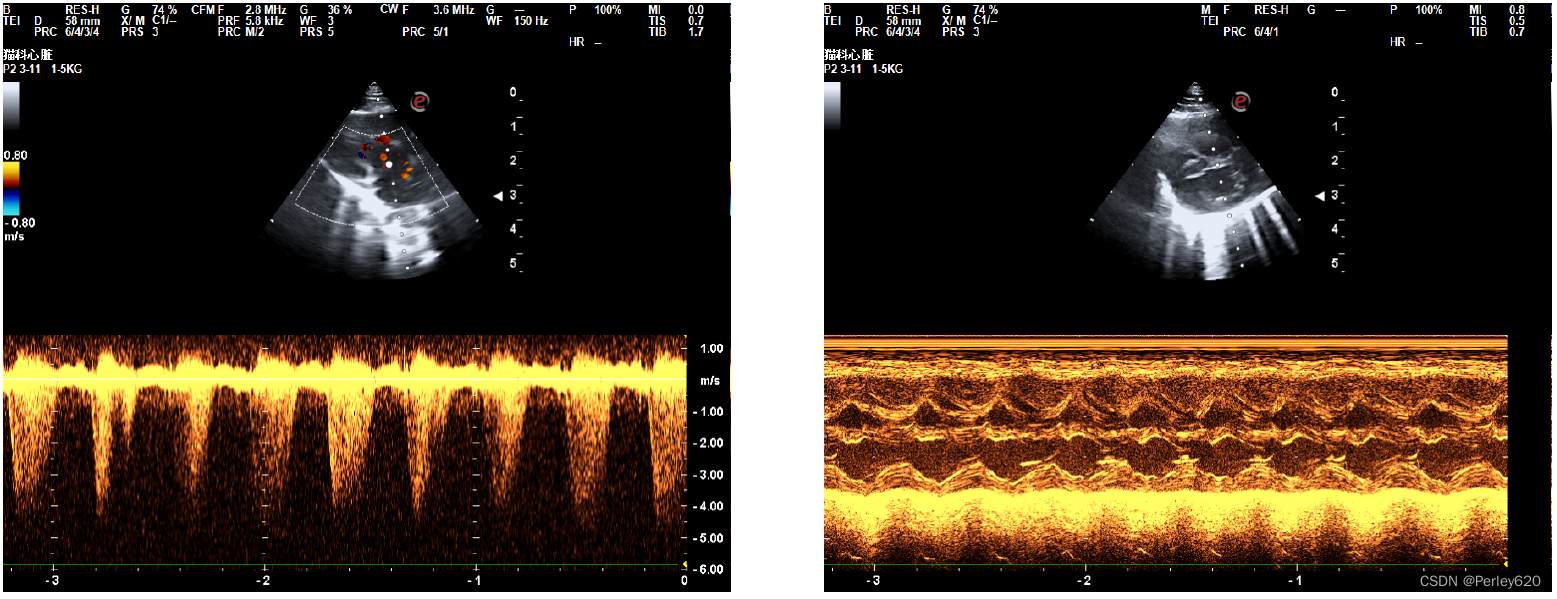Click the CW PRC value 5/1
The height and width of the screenshot is (599, 1557).
click(x=441, y=32)
